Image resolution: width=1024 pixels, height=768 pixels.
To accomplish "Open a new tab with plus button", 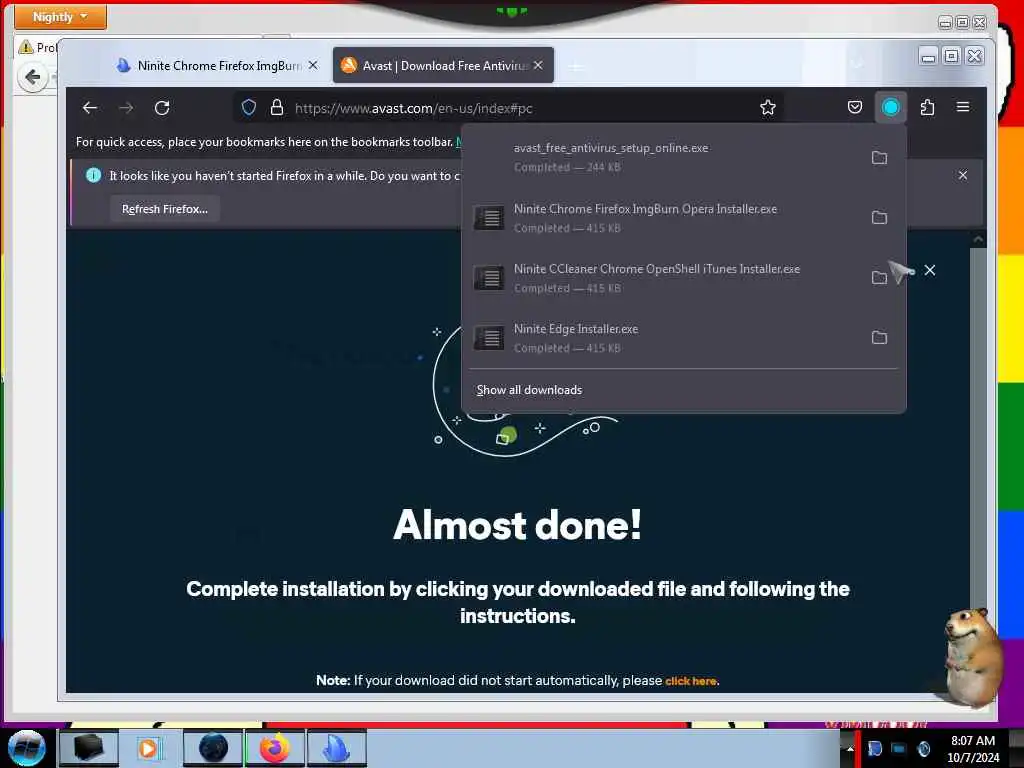I will pos(575,67).
